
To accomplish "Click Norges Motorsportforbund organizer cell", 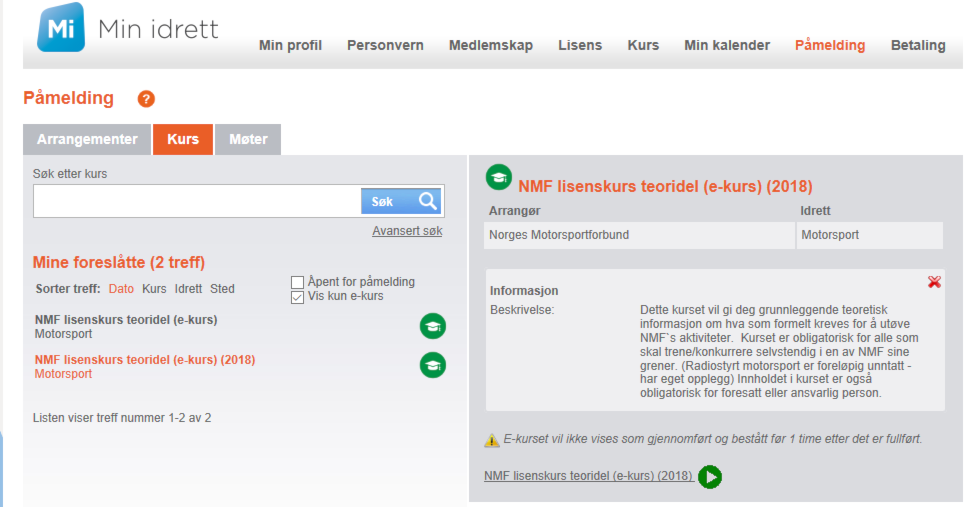I will (639, 235).
